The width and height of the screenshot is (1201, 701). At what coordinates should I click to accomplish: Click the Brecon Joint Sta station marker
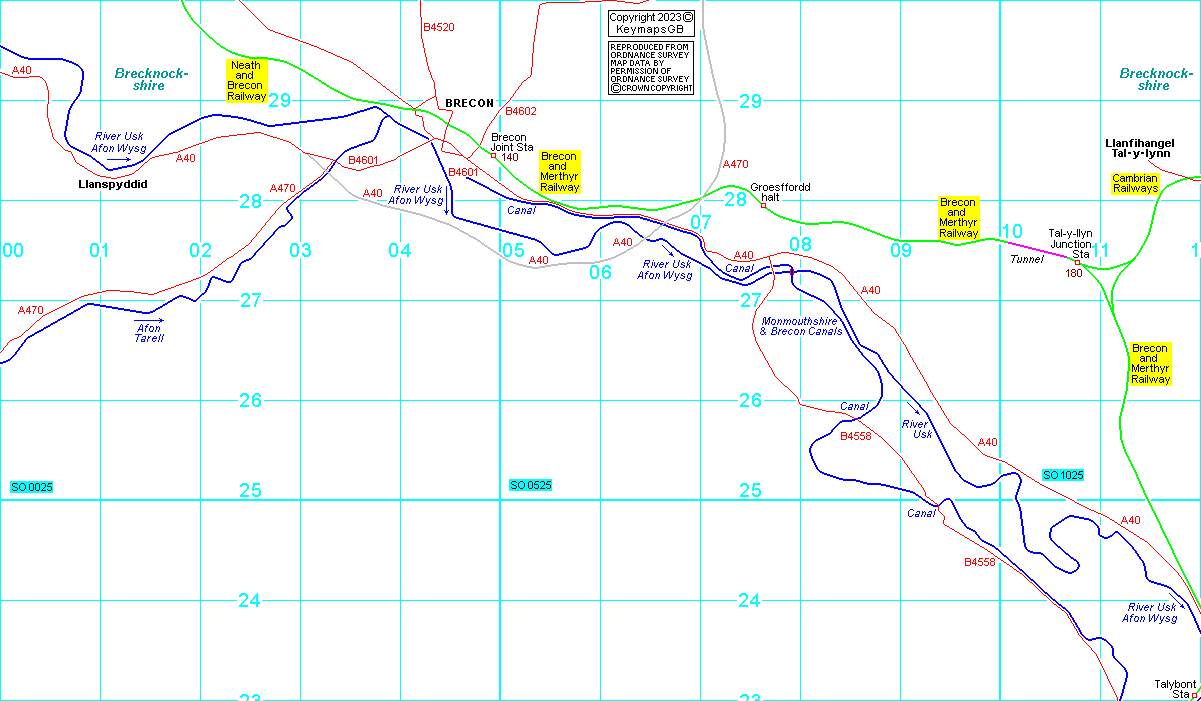pos(493,156)
